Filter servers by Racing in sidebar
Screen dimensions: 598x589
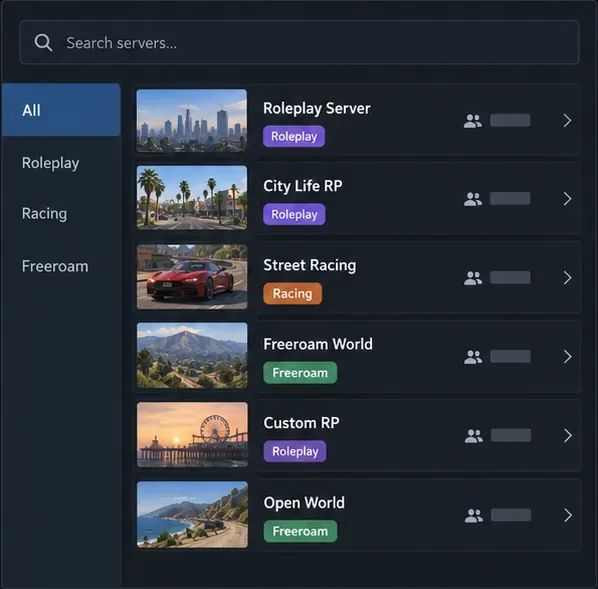44,214
